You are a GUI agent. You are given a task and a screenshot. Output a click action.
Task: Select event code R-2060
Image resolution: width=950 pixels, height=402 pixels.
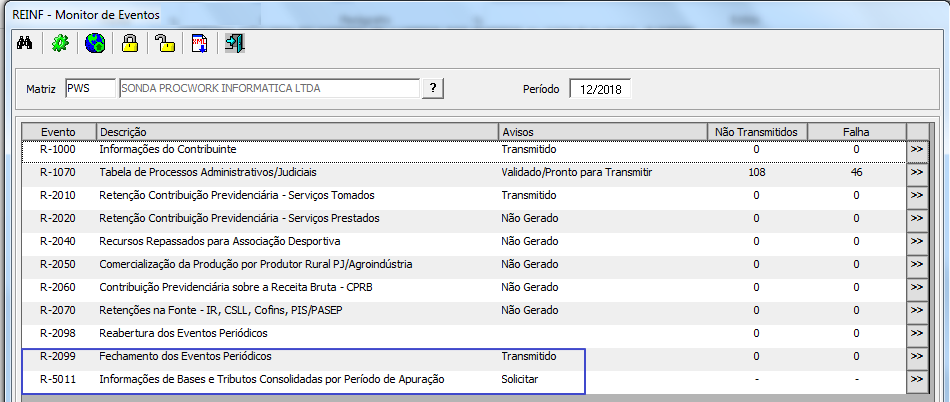[58, 287]
